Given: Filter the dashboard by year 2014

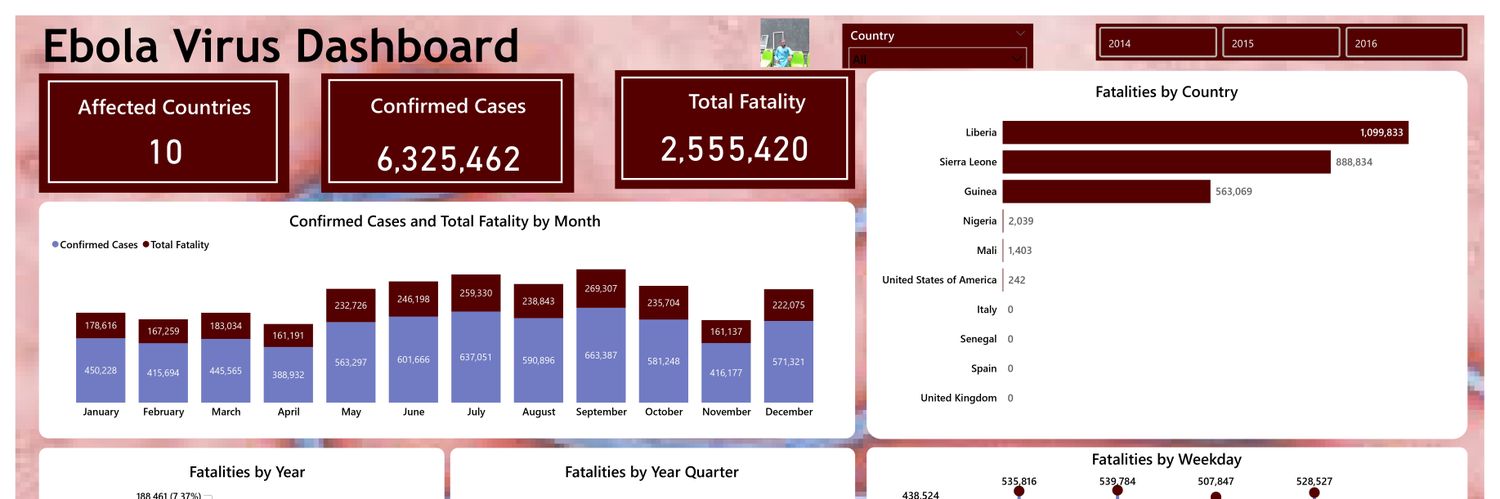Looking at the screenshot, I should pos(1158,43).
